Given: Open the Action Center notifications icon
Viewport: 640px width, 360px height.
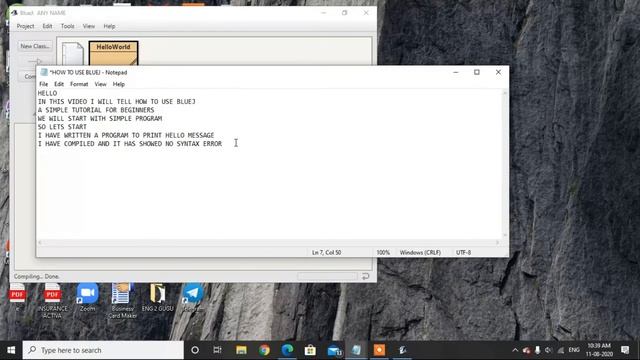Looking at the screenshot, I should (x=625, y=350).
